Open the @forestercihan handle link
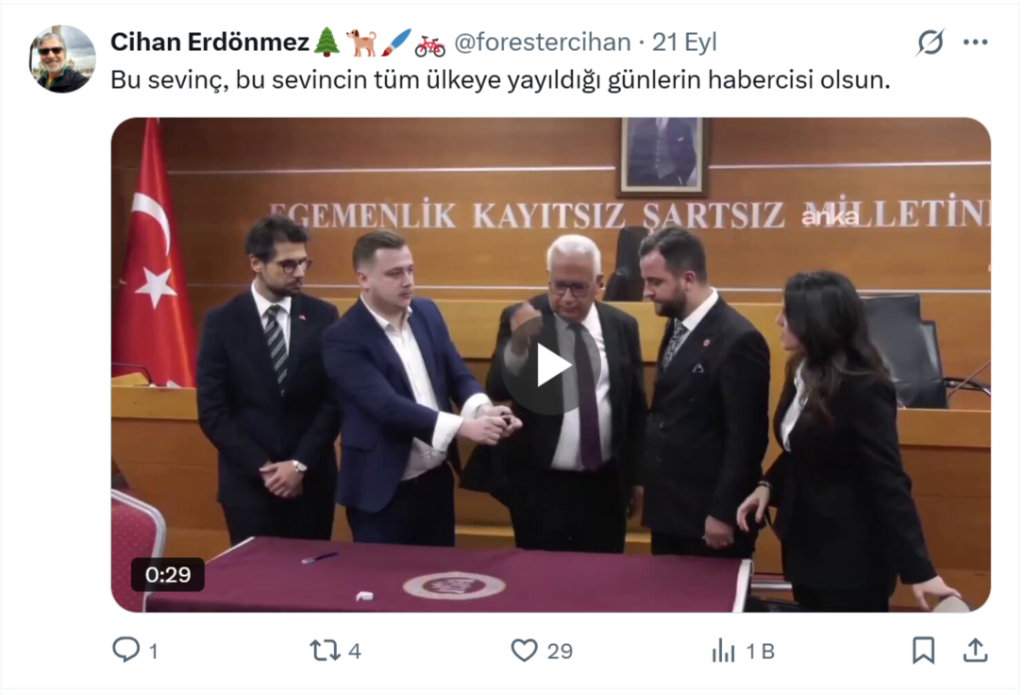 542,42
